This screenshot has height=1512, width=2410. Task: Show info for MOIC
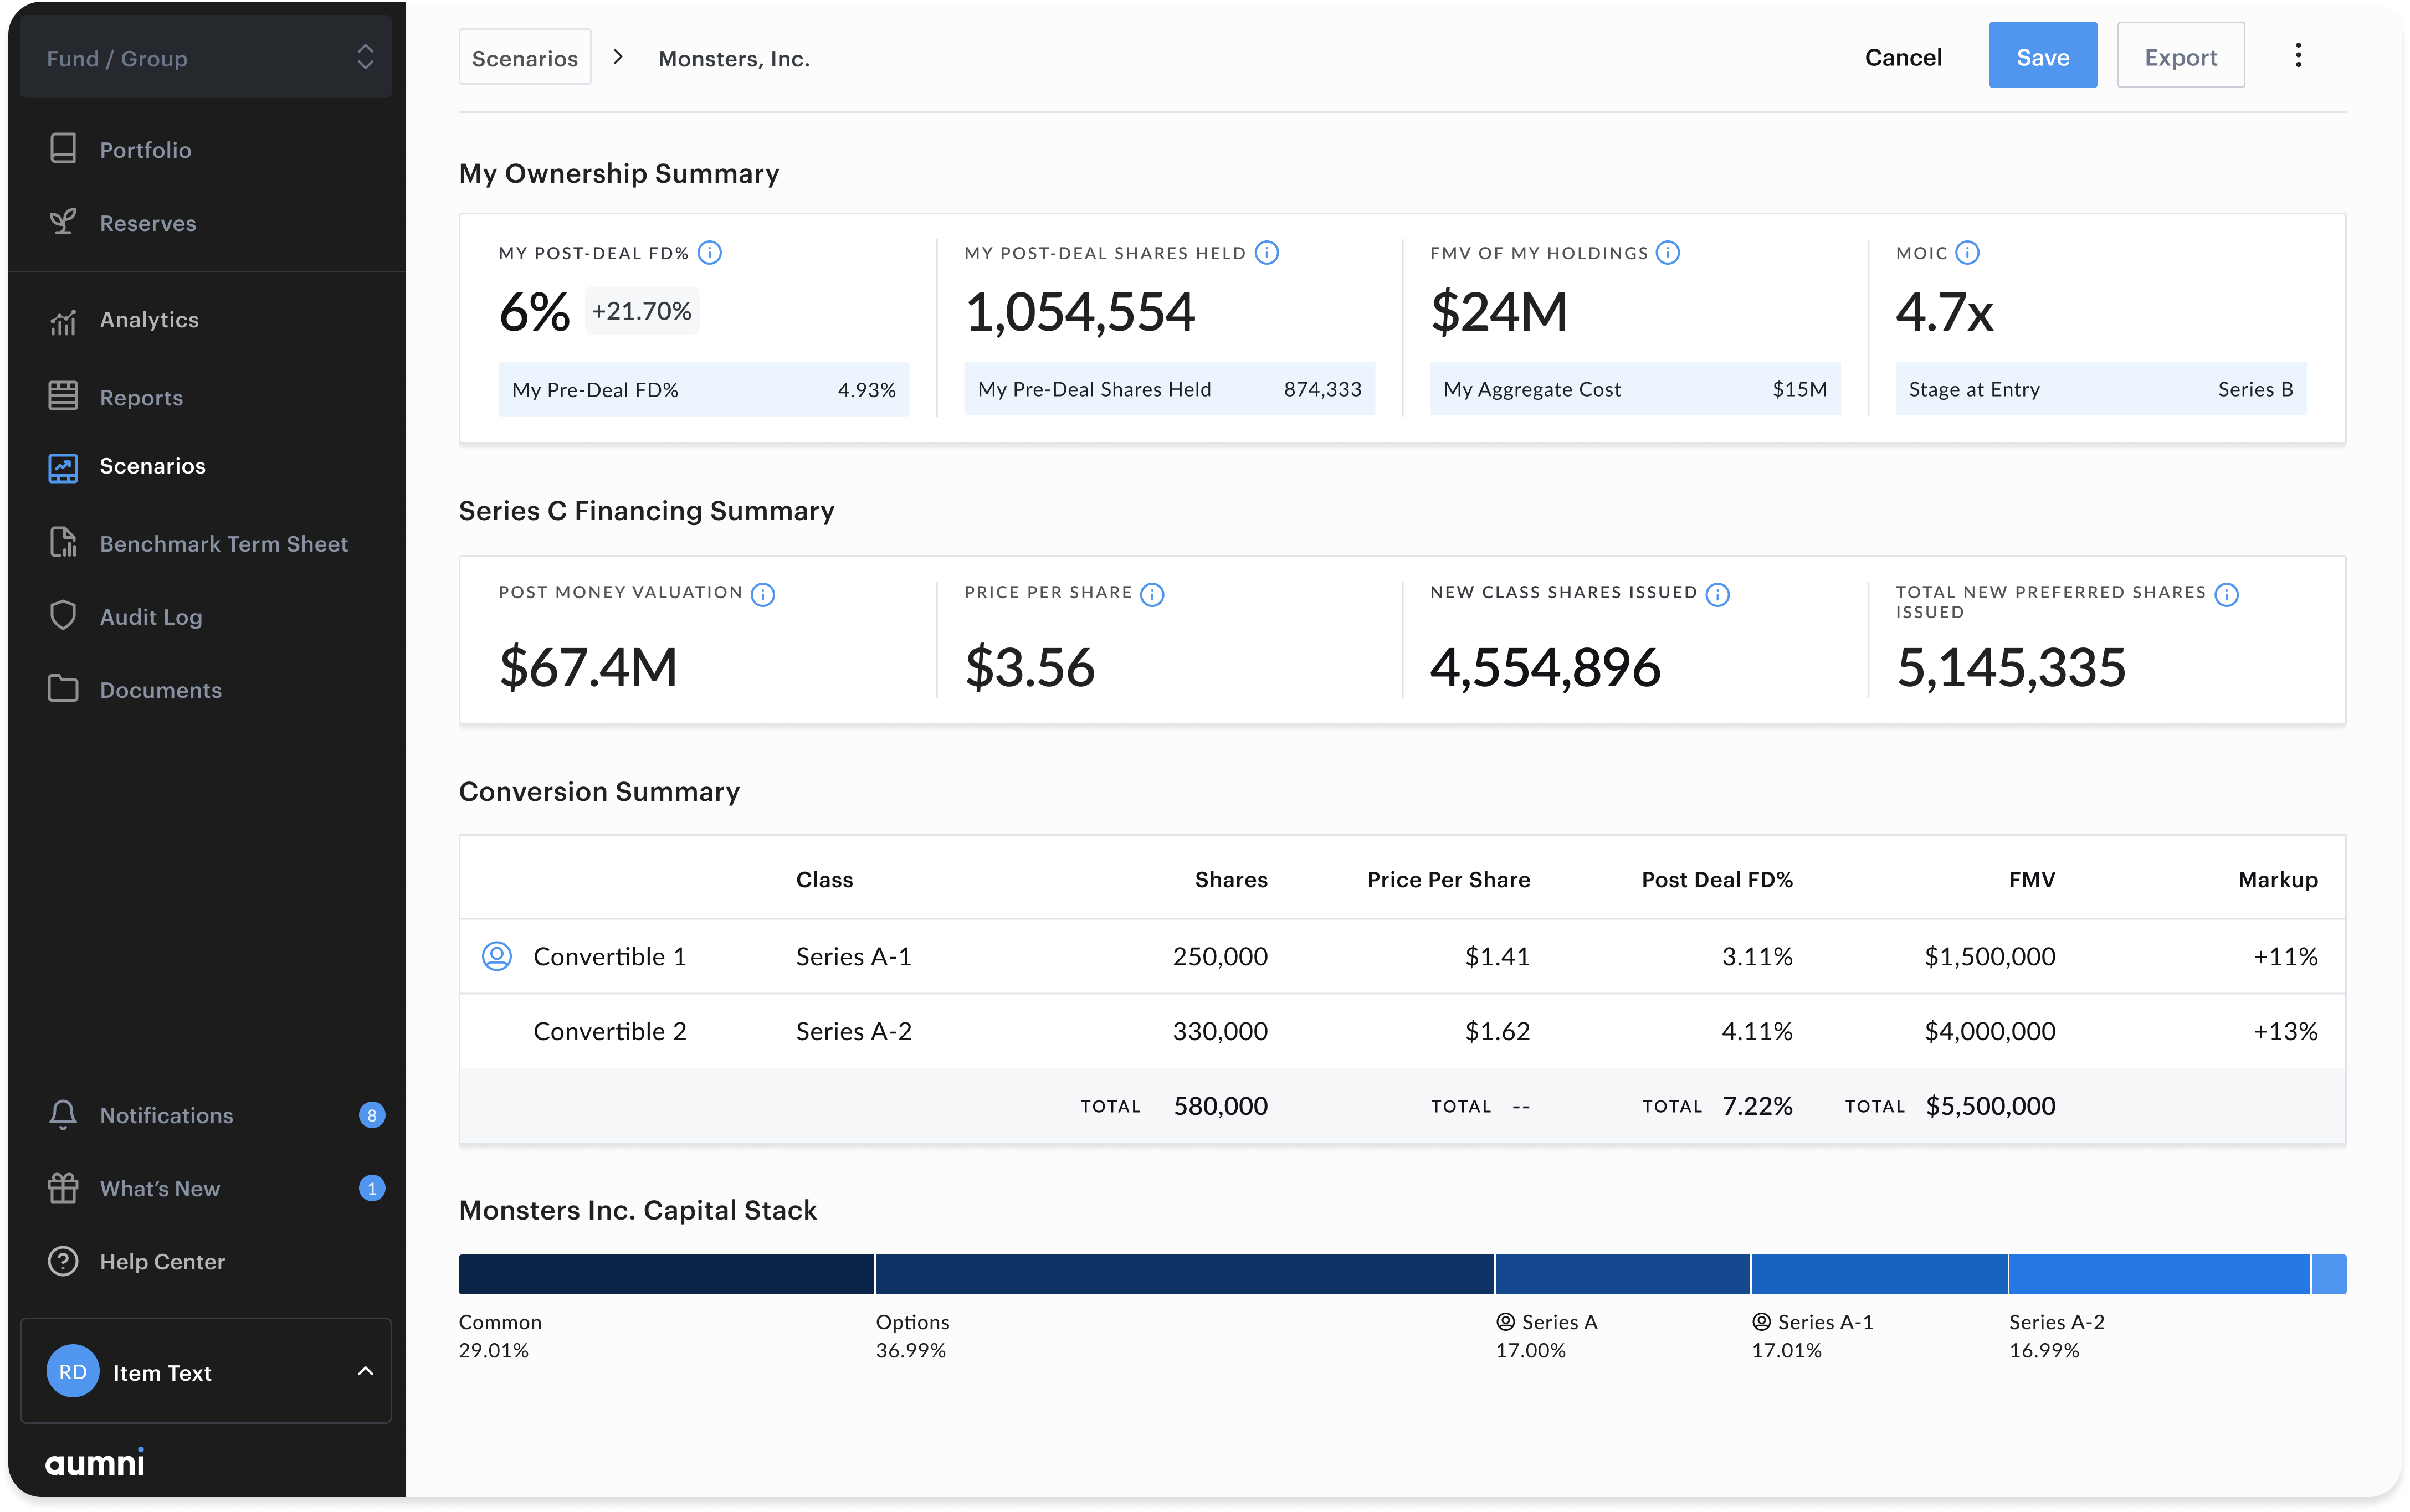(x=1967, y=253)
